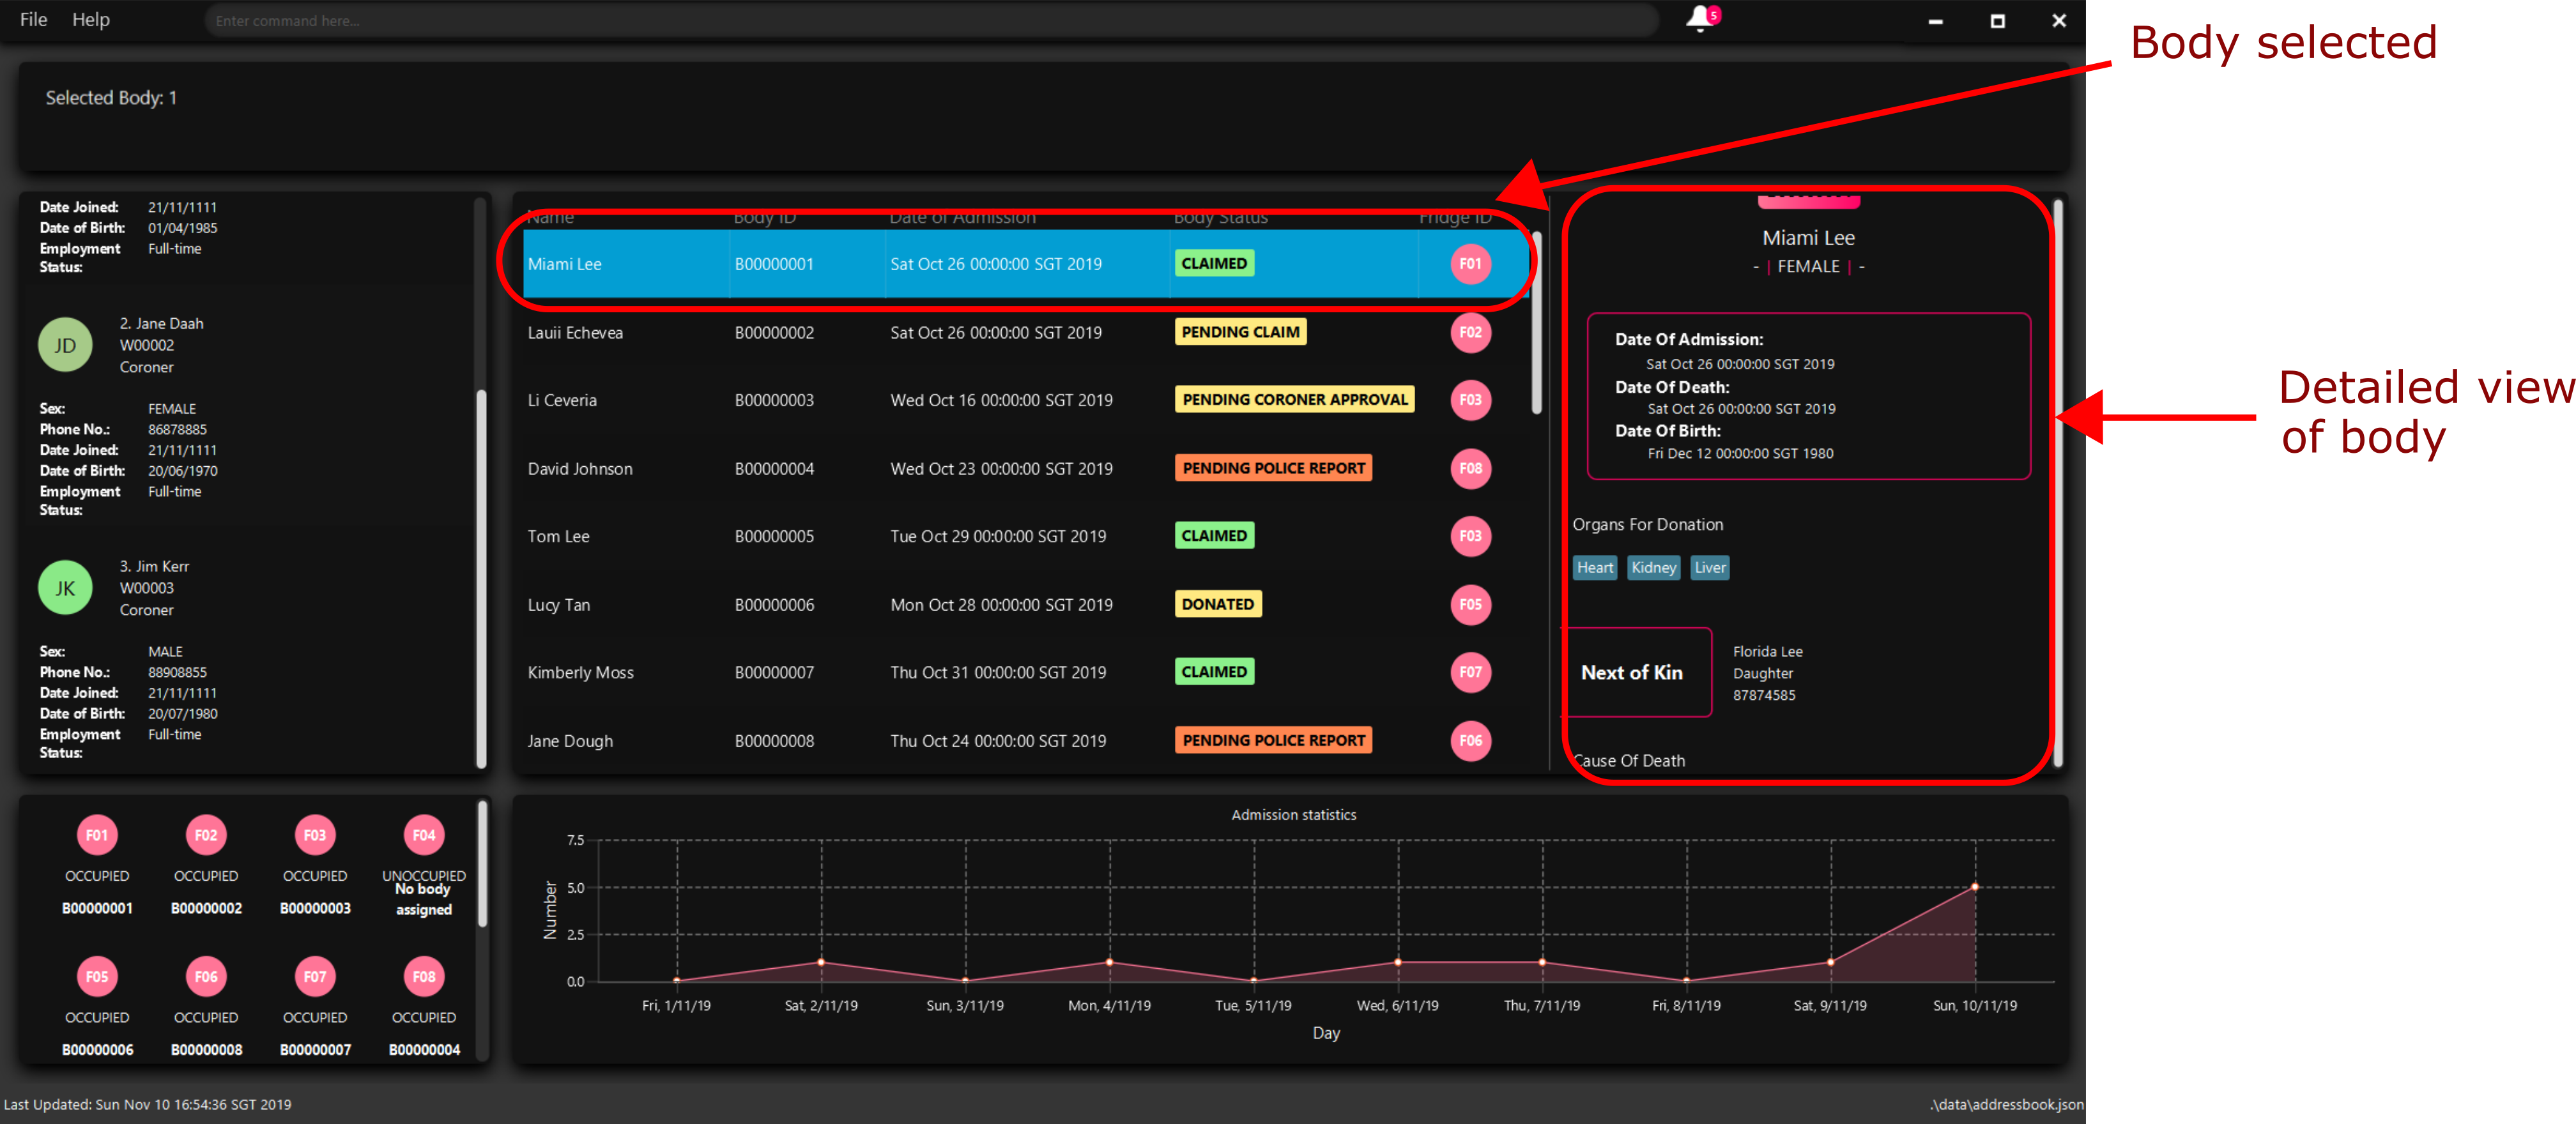This screenshot has width=2576, height=1124.
Task: Click the Sun, 10/11/19 chart data point
Action: click(1975, 886)
